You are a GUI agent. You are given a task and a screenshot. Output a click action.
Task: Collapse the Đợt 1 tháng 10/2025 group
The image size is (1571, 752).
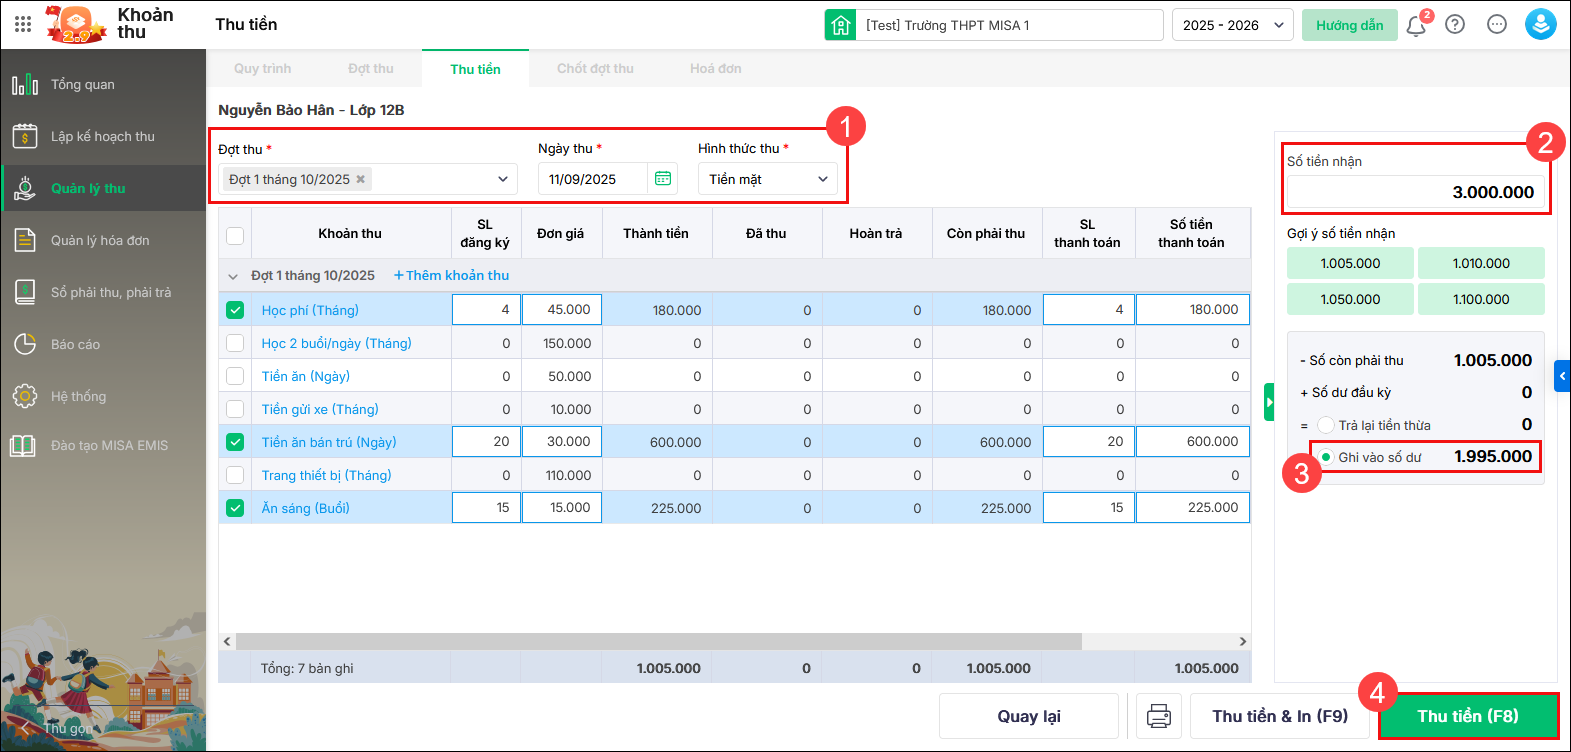click(233, 276)
